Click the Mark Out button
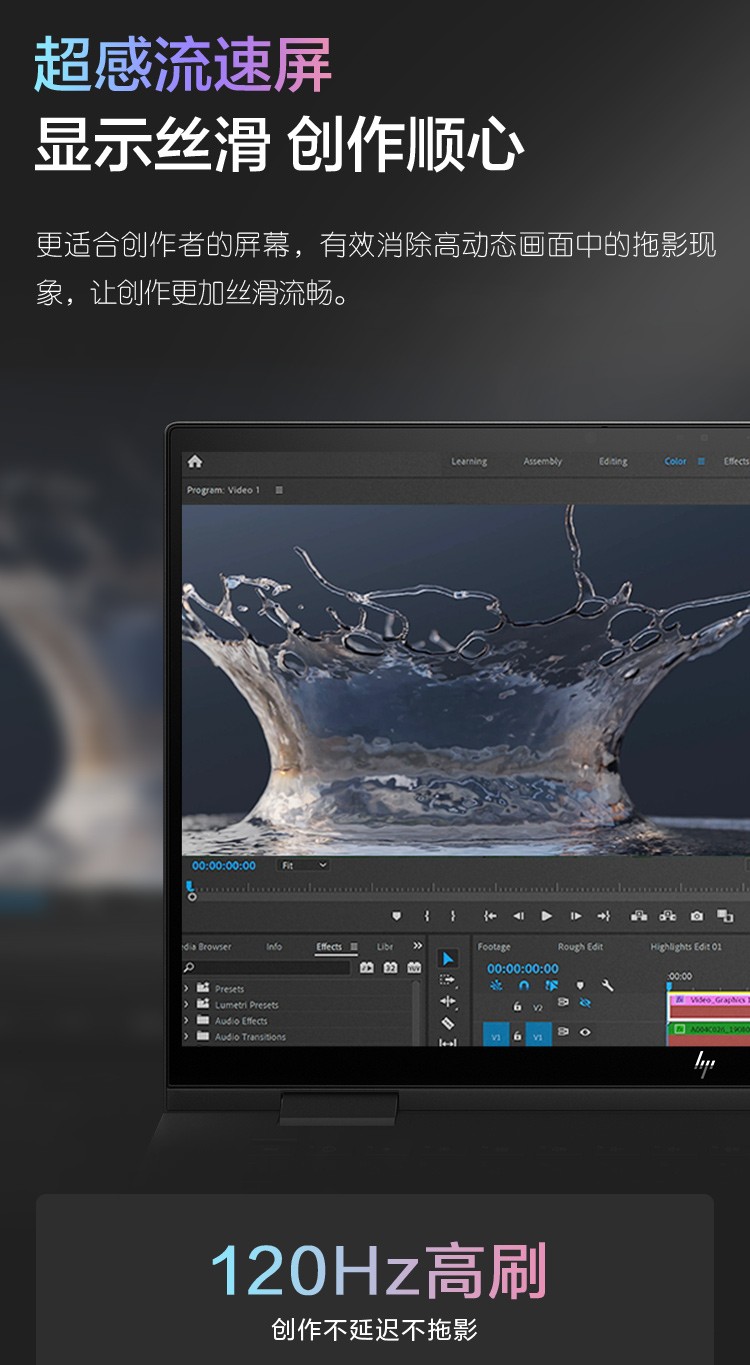Image resolution: width=750 pixels, height=1365 pixels. [x=452, y=915]
